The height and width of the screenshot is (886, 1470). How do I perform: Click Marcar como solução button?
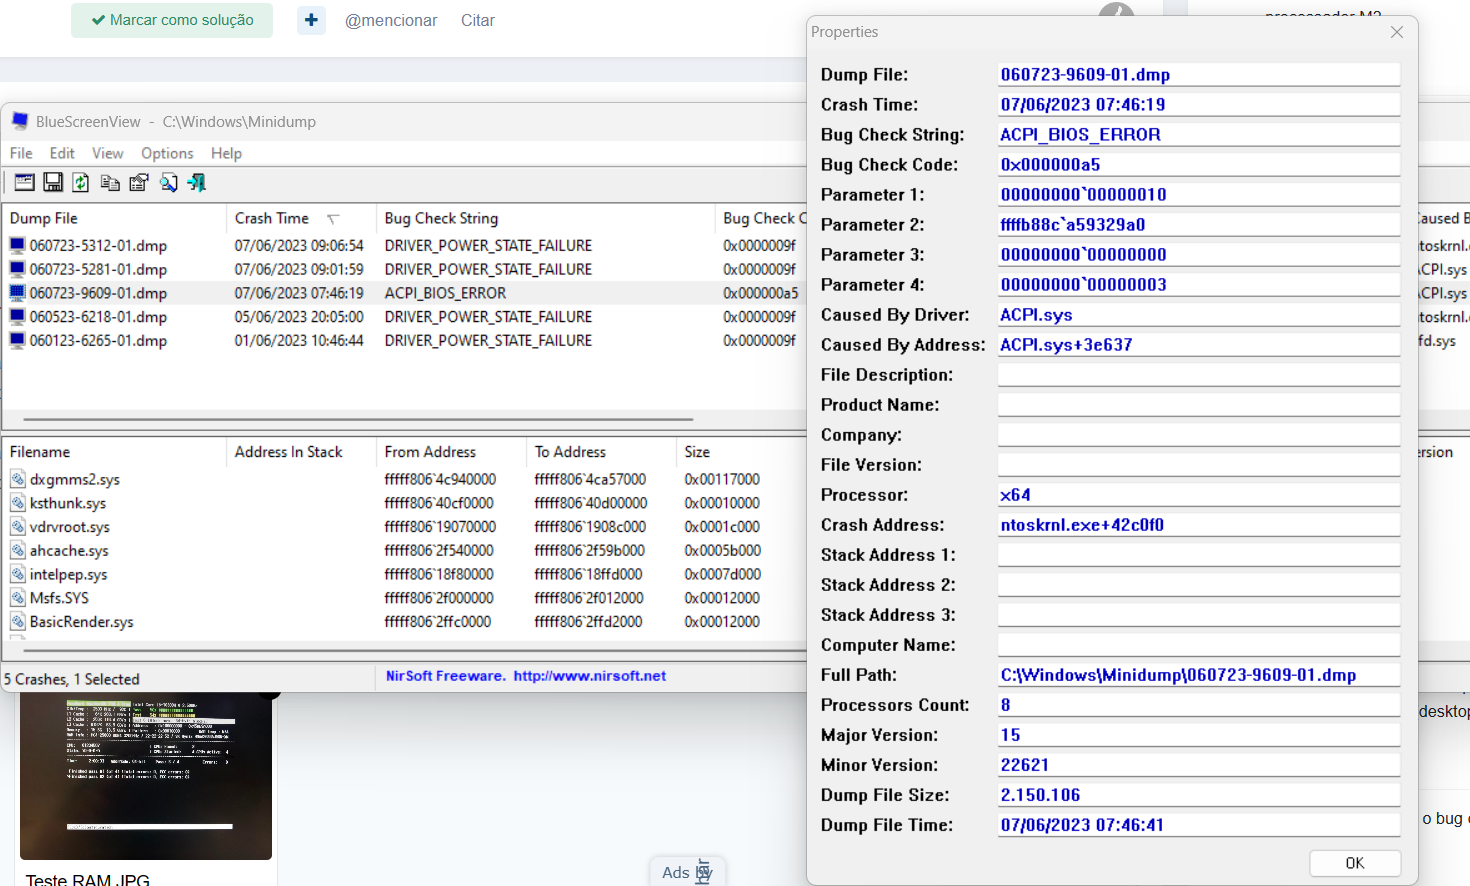(x=172, y=20)
